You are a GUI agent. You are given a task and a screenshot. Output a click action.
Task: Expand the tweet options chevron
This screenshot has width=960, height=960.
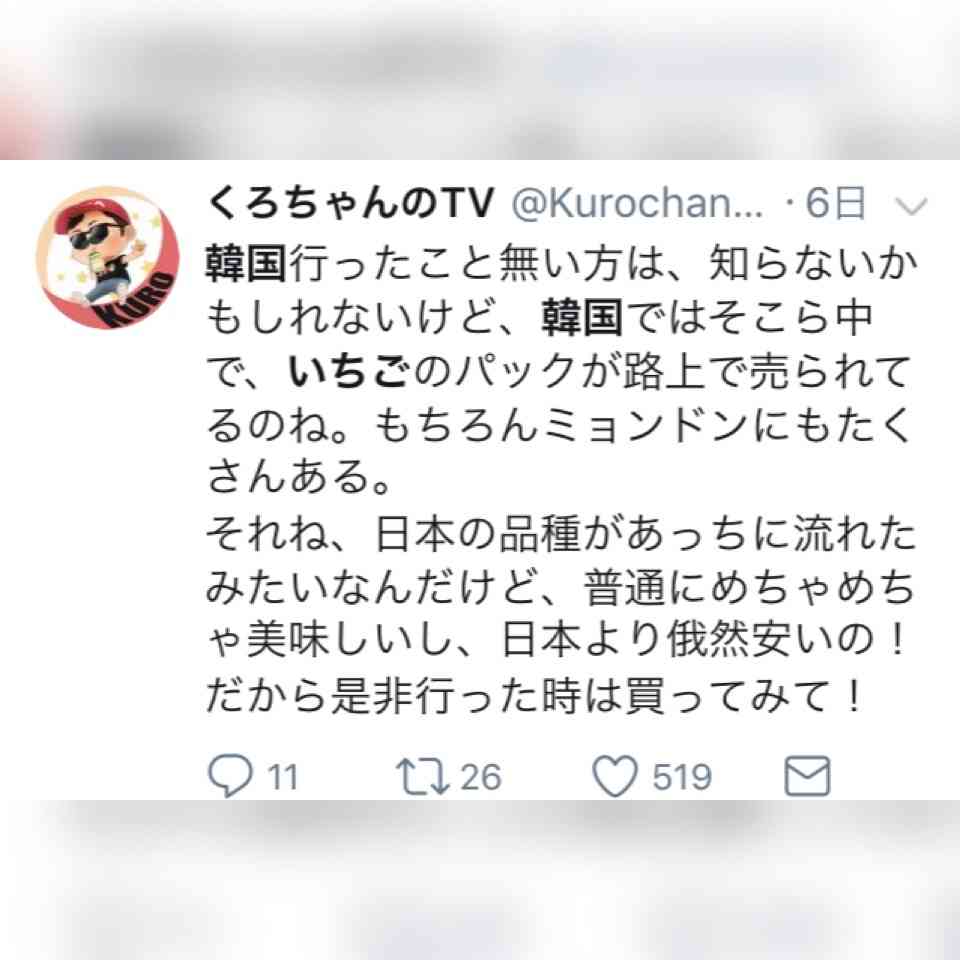click(x=912, y=206)
